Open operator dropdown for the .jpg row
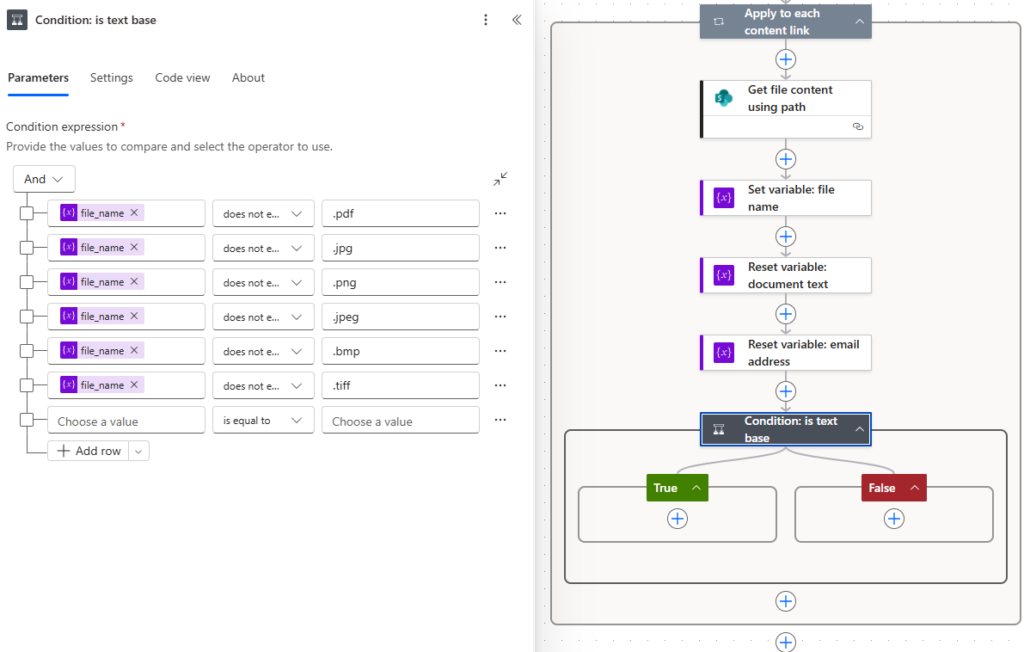This screenshot has width=1024, height=652. (x=263, y=248)
